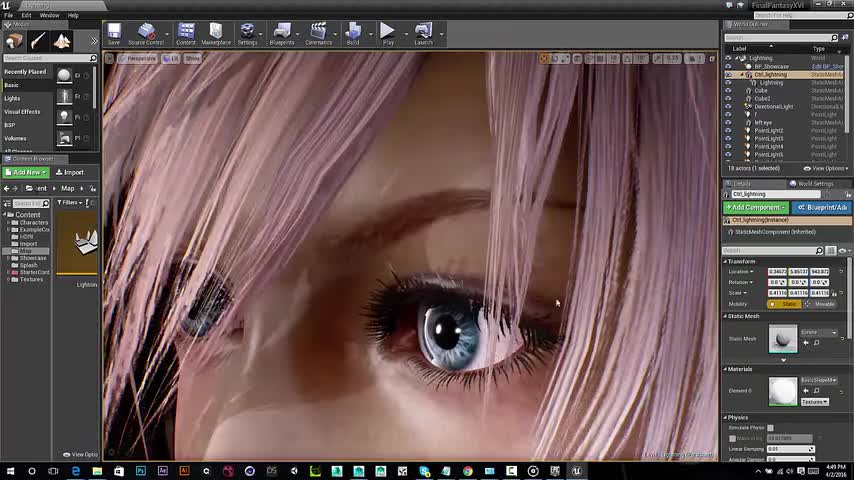Open the Help menu
The image size is (854, 480).
(73, 15)
